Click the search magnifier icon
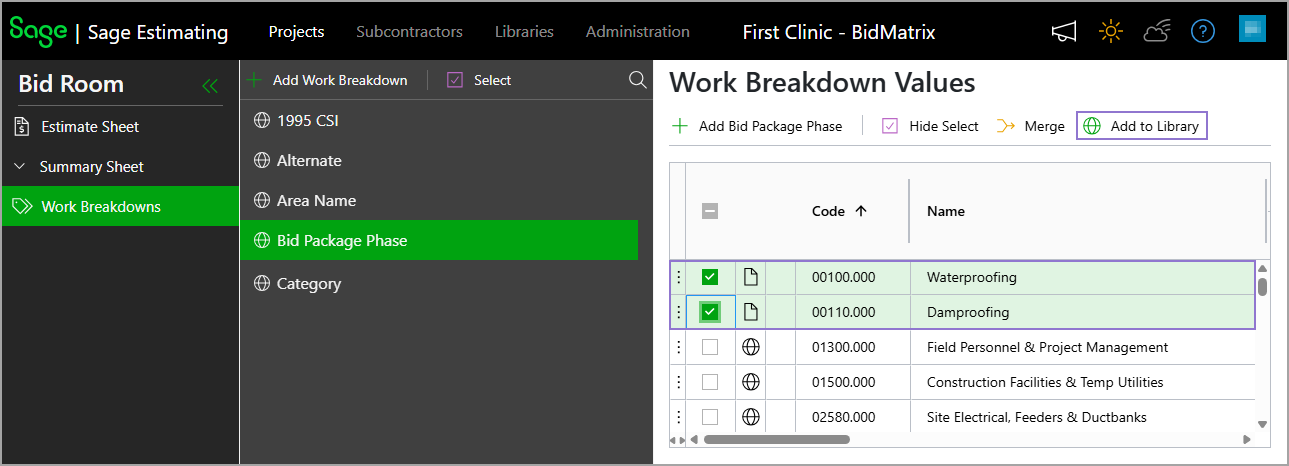The width and height of the screenshot is (1289, 466). (637, 80)
